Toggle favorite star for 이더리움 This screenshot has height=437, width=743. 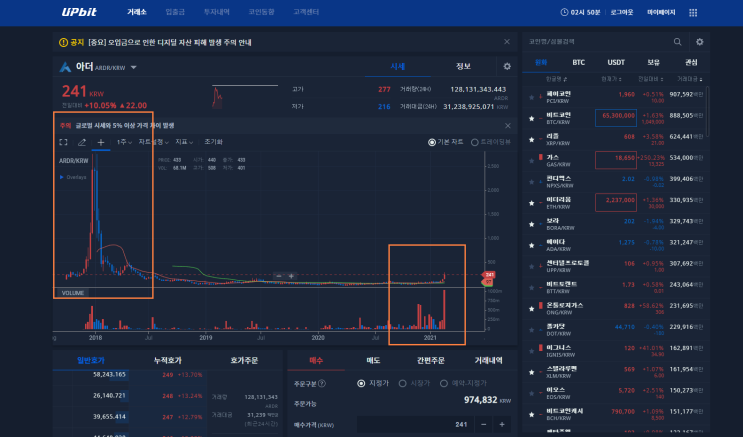[x=531, y=203]
